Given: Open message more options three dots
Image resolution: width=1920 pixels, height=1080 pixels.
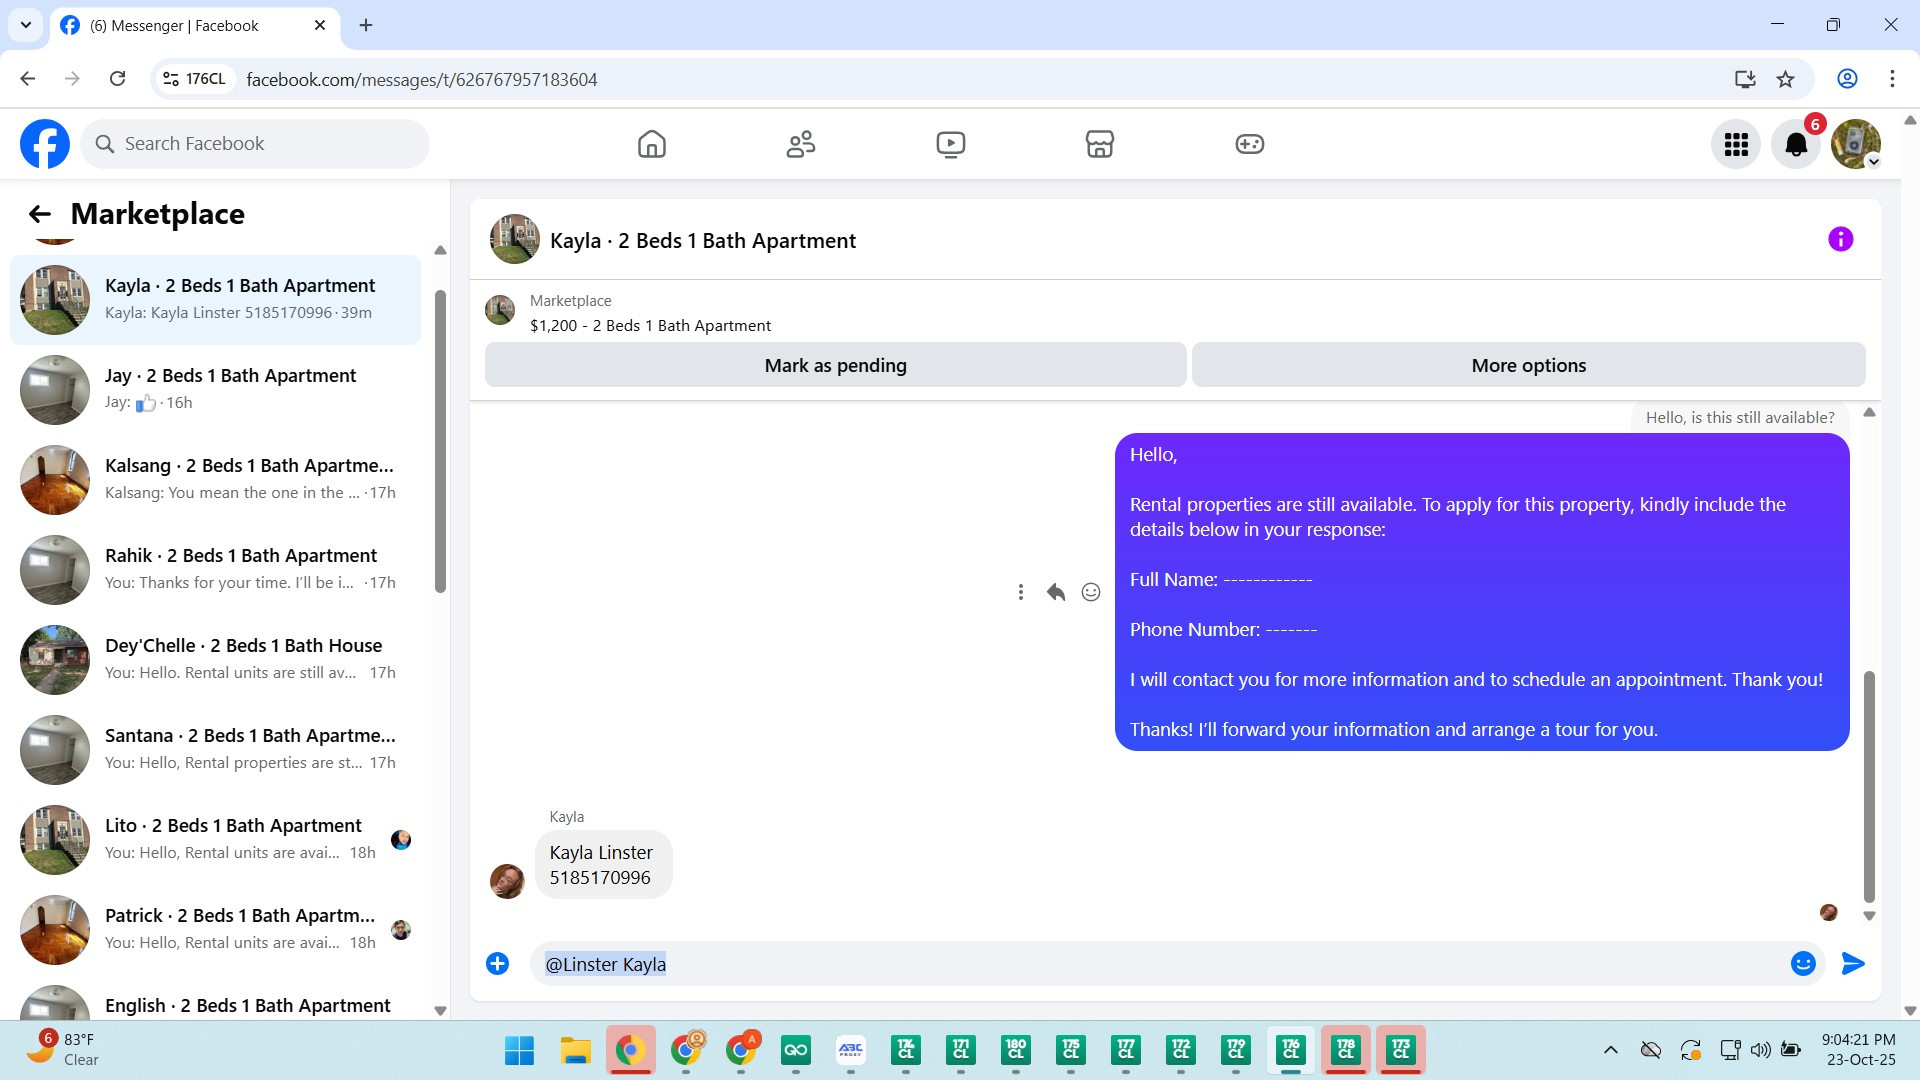Looking at the screenshot, I should tap(1020, 592).
